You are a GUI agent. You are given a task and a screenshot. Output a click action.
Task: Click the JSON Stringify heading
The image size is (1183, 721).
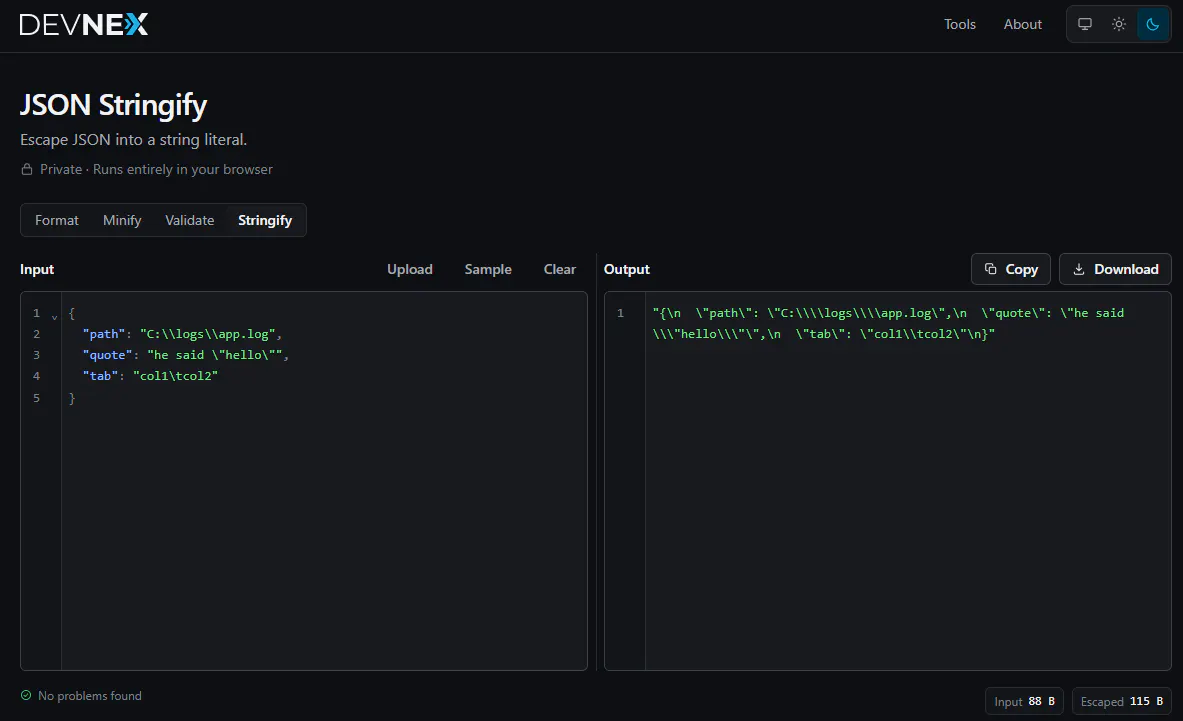(113, 105)
